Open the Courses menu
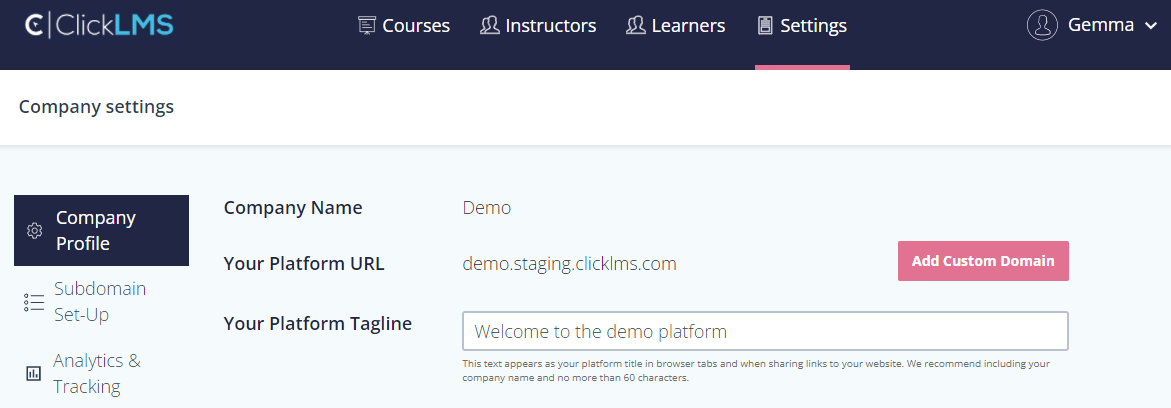 [x=404, y=25]
